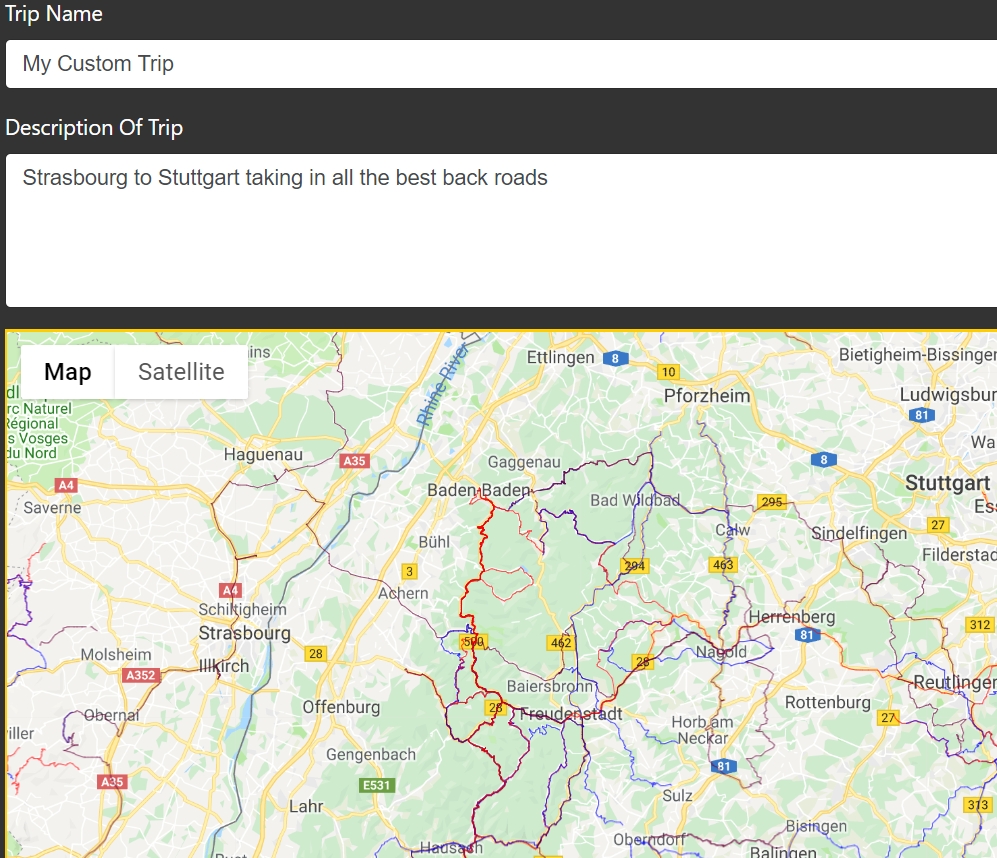Click the green E531 road shield
The width and height of the screenshot is (997, 858).
[x=377, y=785]
